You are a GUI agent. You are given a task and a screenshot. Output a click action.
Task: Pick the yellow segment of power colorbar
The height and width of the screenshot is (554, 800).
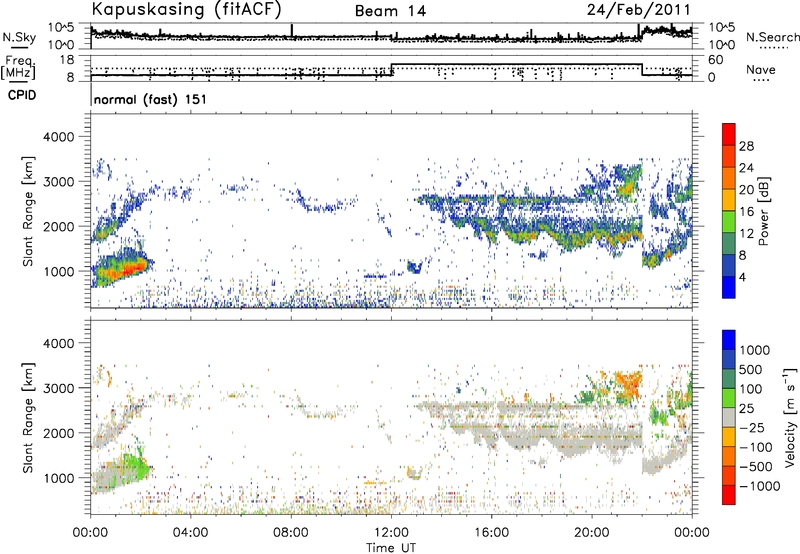tap(729, 200)
